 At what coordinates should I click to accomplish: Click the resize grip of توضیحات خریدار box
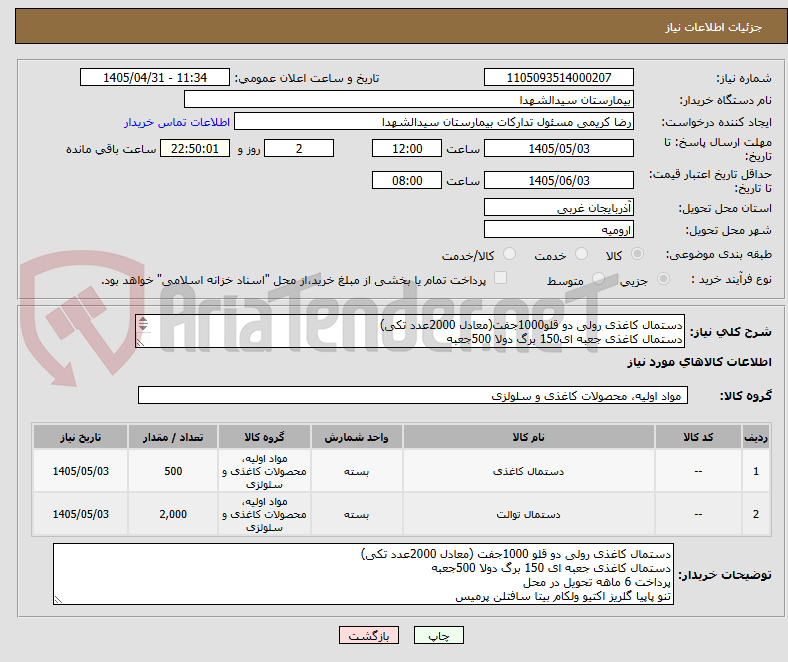(58, 600)
